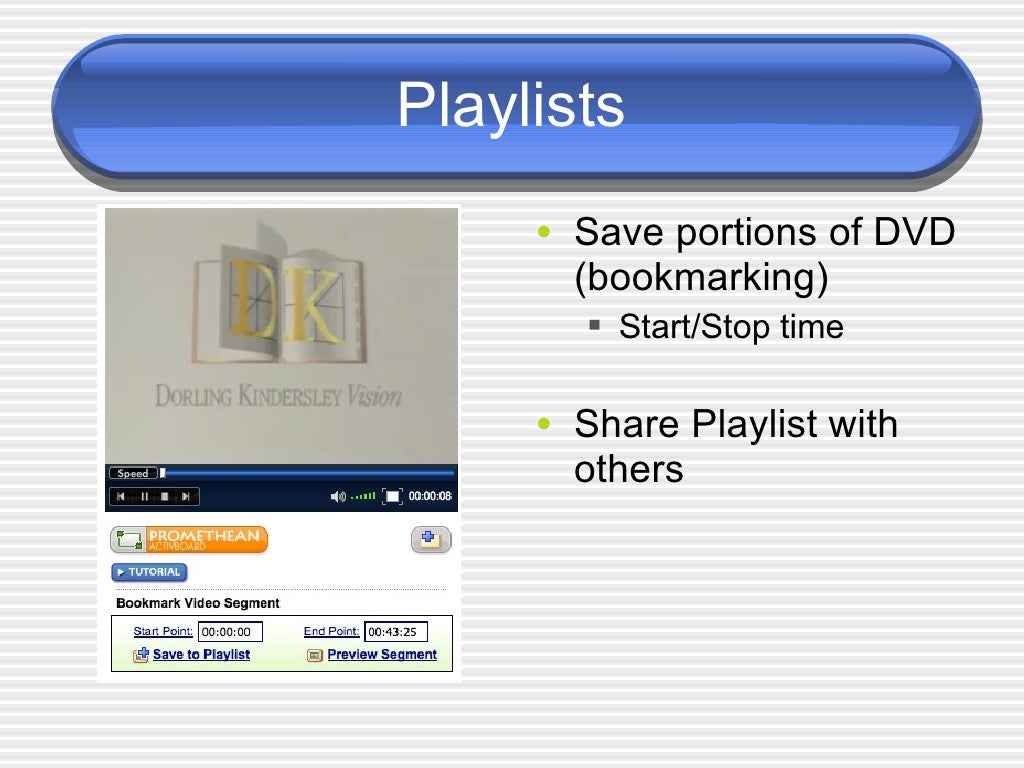1024x768 pixels.
Task: Click the skip-to-next playback button
Action: tap(186, 496)
